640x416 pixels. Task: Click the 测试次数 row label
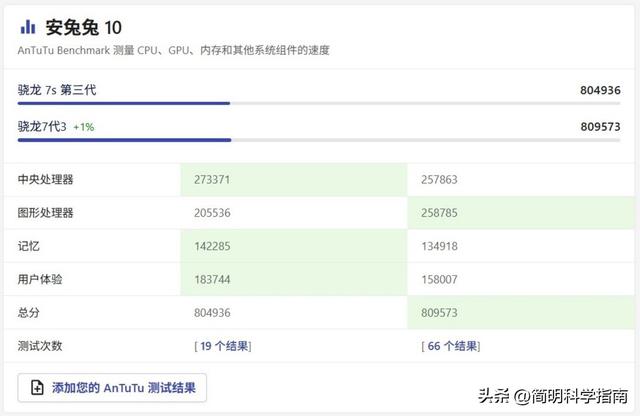(x=40, y=346)
